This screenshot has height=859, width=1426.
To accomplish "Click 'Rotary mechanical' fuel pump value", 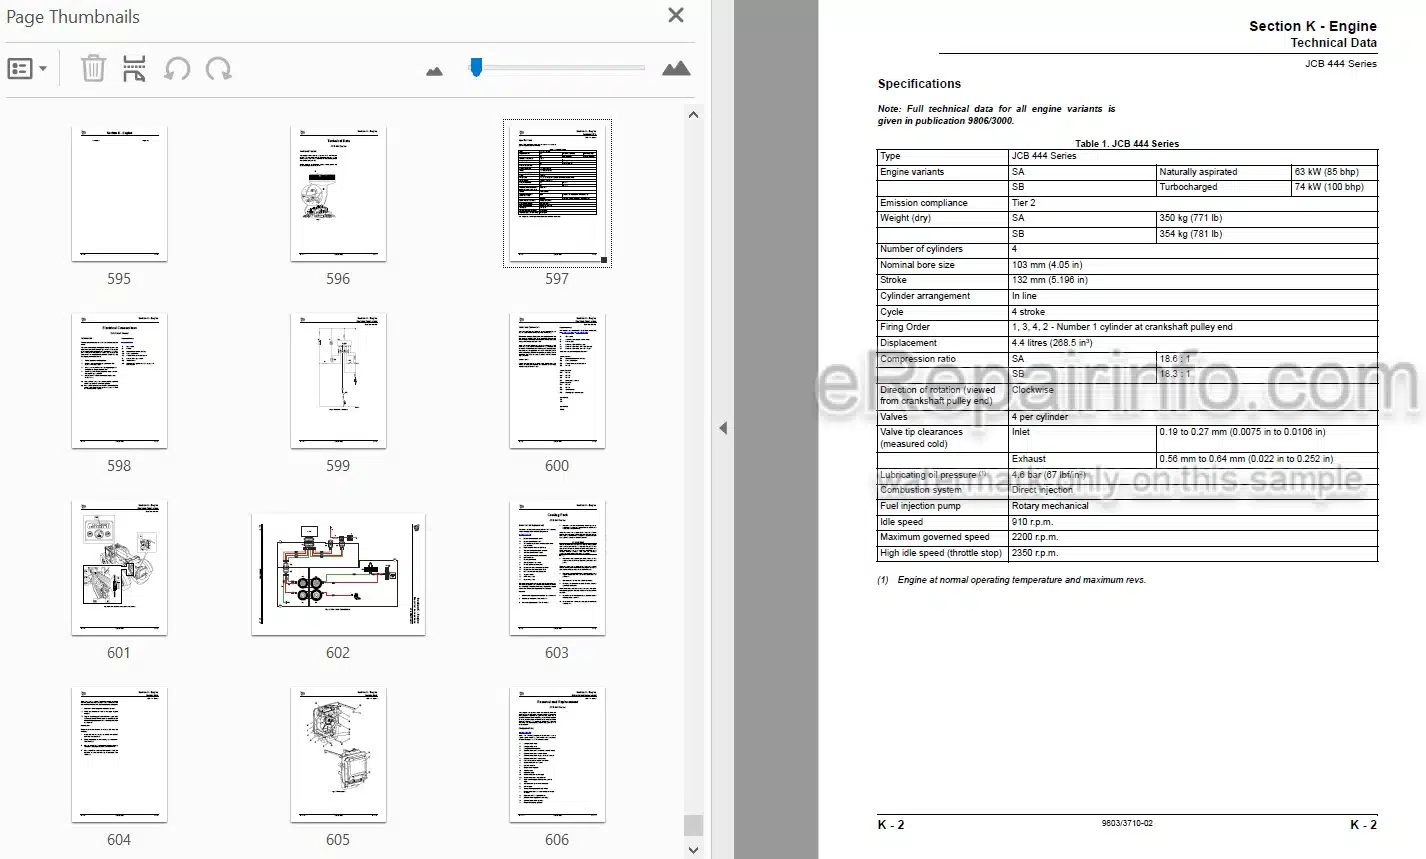I will (1050, 506).
